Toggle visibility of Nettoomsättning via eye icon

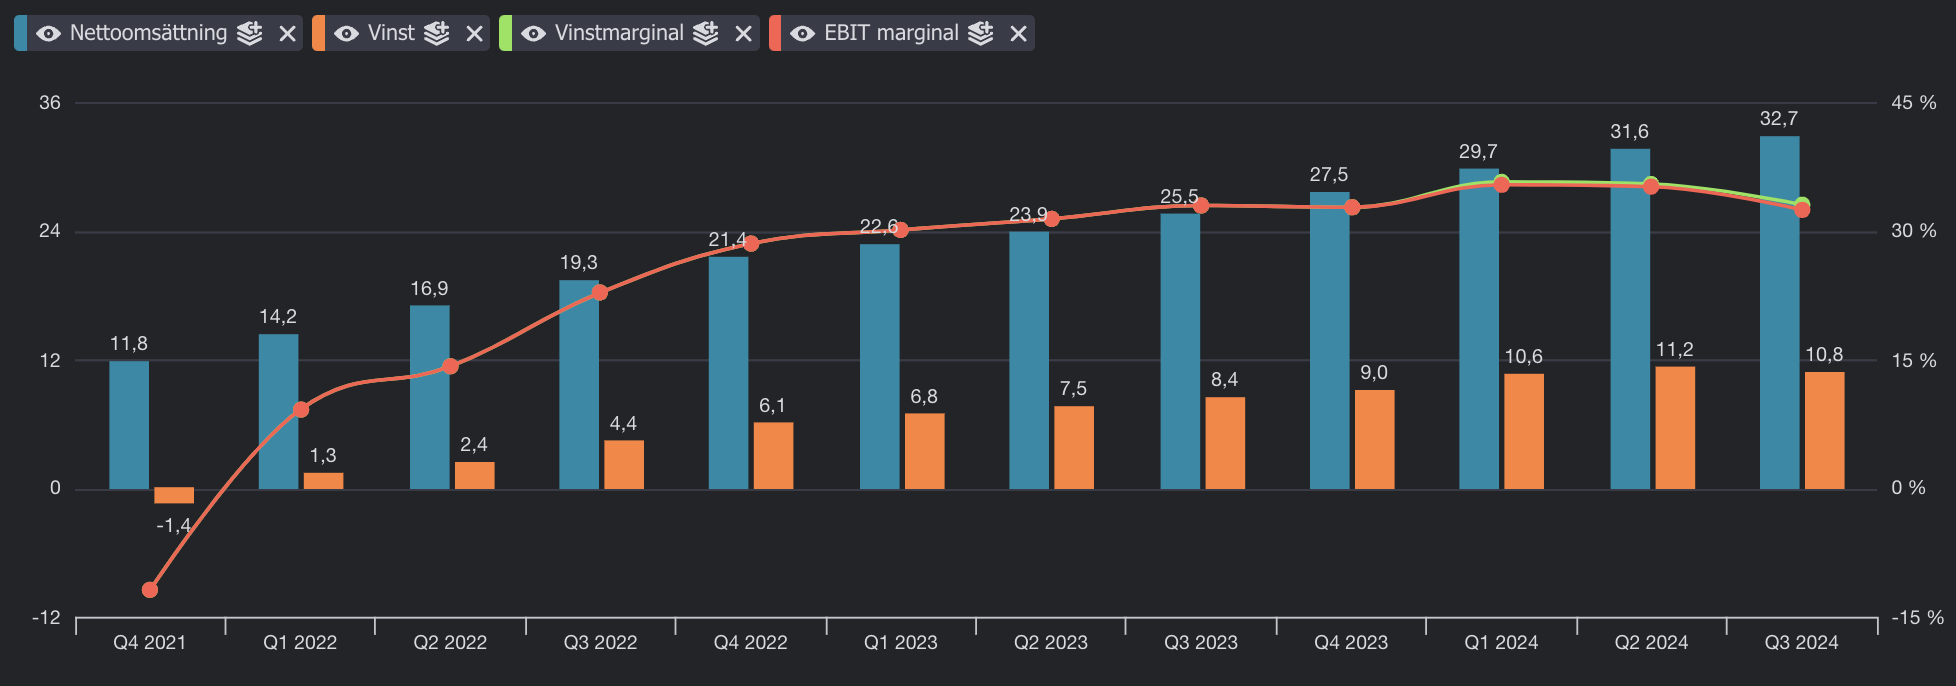point(48,34)
